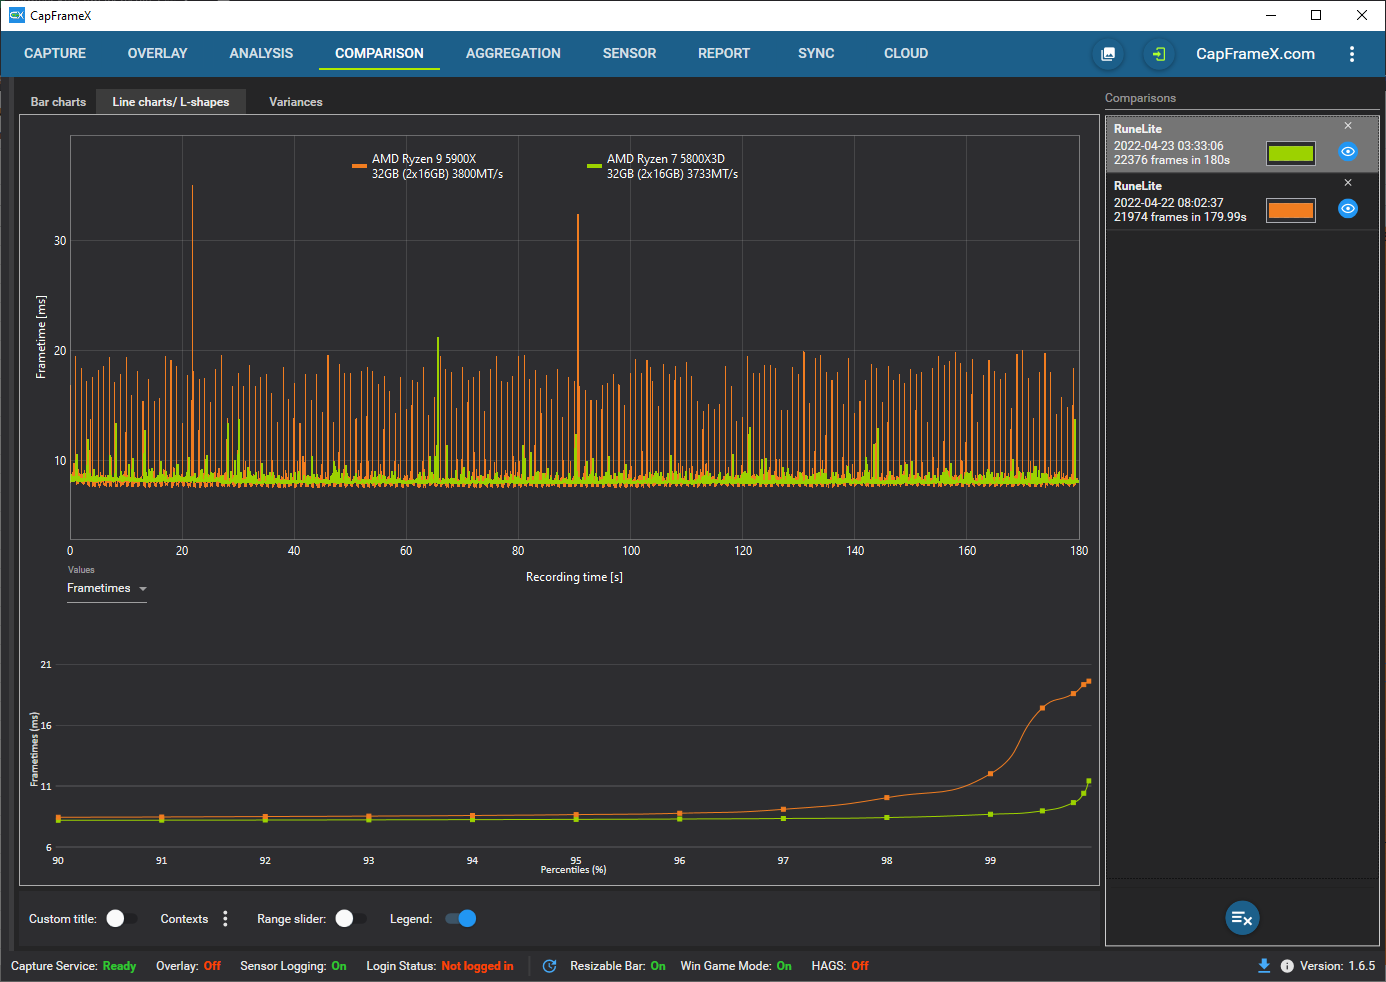Open the Analysis tab

click(x=261, y=54)
